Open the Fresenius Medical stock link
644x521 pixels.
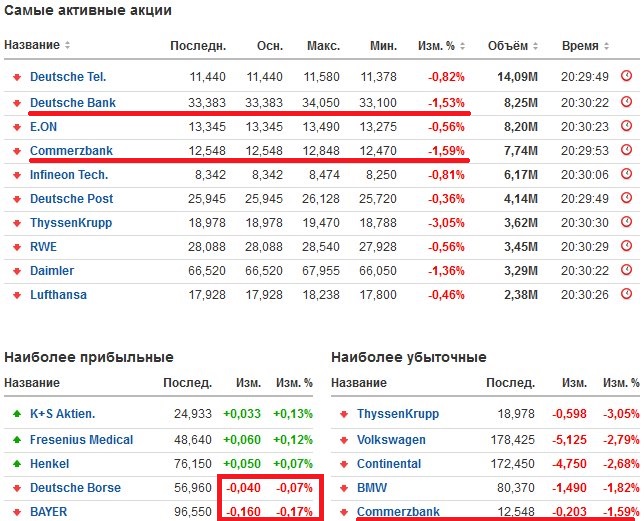point(83,439)
